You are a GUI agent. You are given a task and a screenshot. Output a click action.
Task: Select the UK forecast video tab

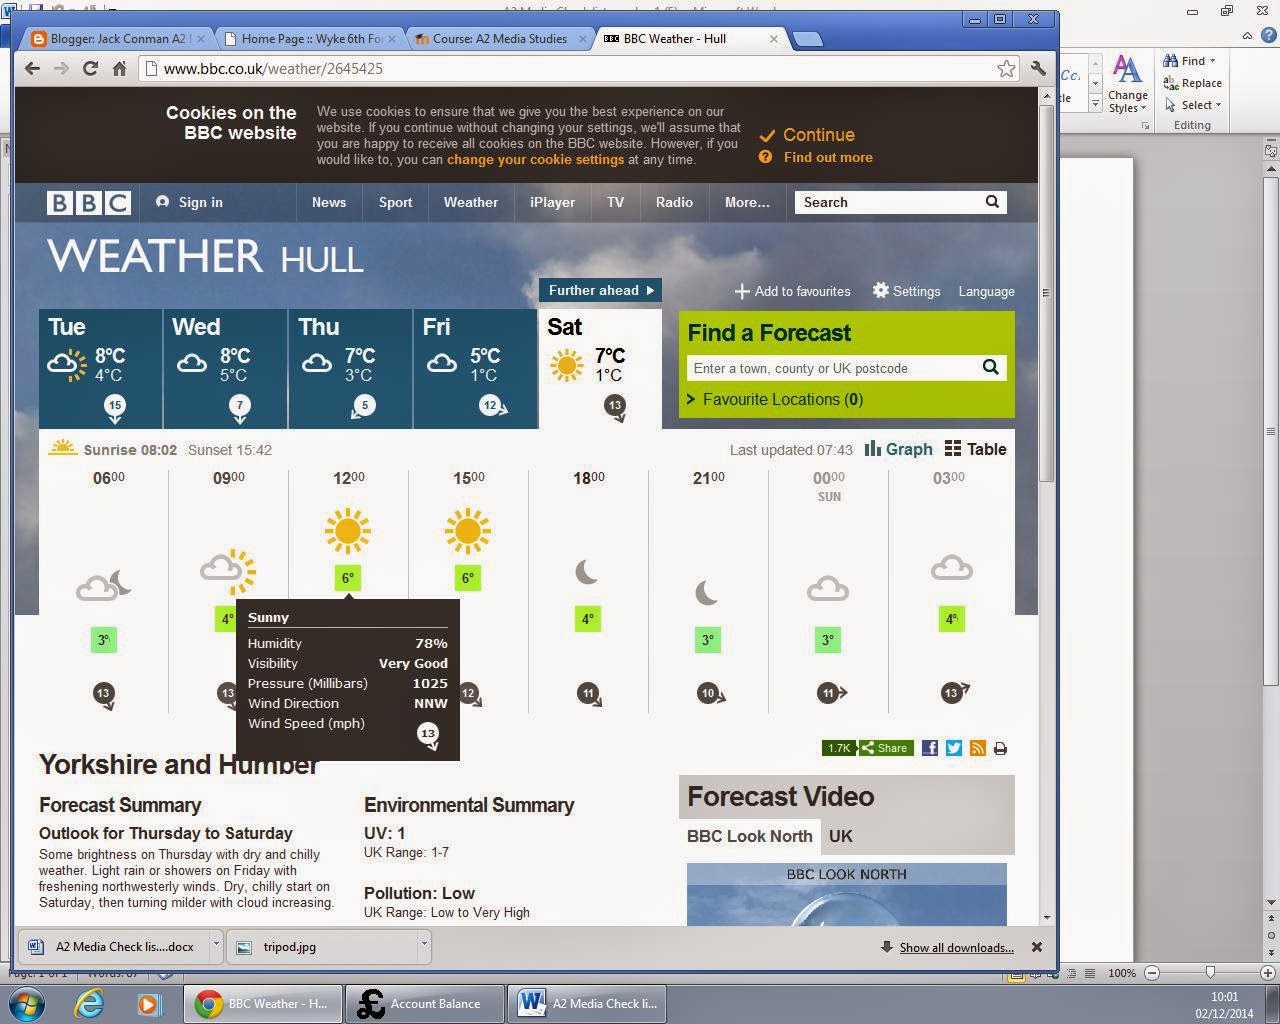click(x=841, y=836)
